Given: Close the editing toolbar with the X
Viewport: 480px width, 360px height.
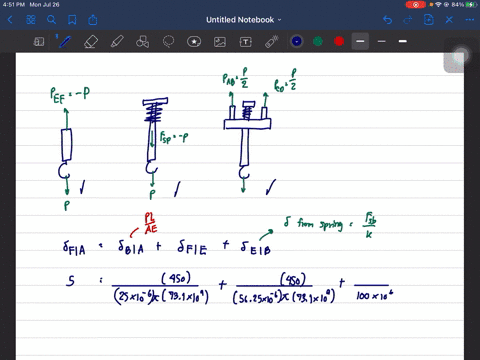Looking at the screenshot, I should pos(449,20).
